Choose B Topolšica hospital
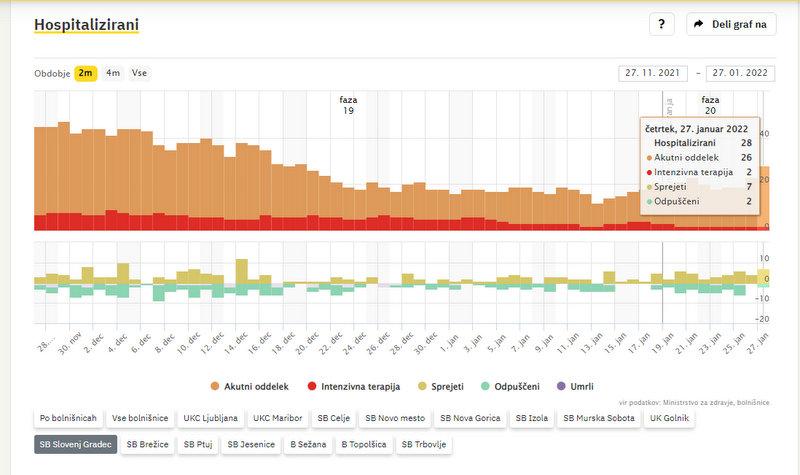 366,444
